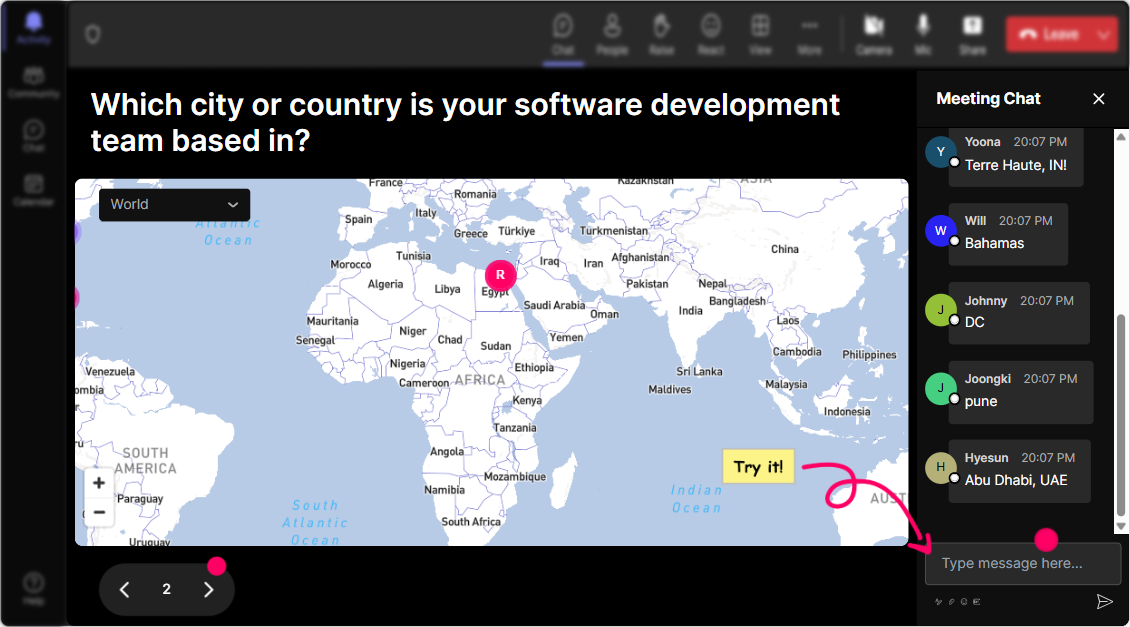Leave the meeting
Image resolution: width=1130 pixels, height=627 pixels.
click(1049, 34)
